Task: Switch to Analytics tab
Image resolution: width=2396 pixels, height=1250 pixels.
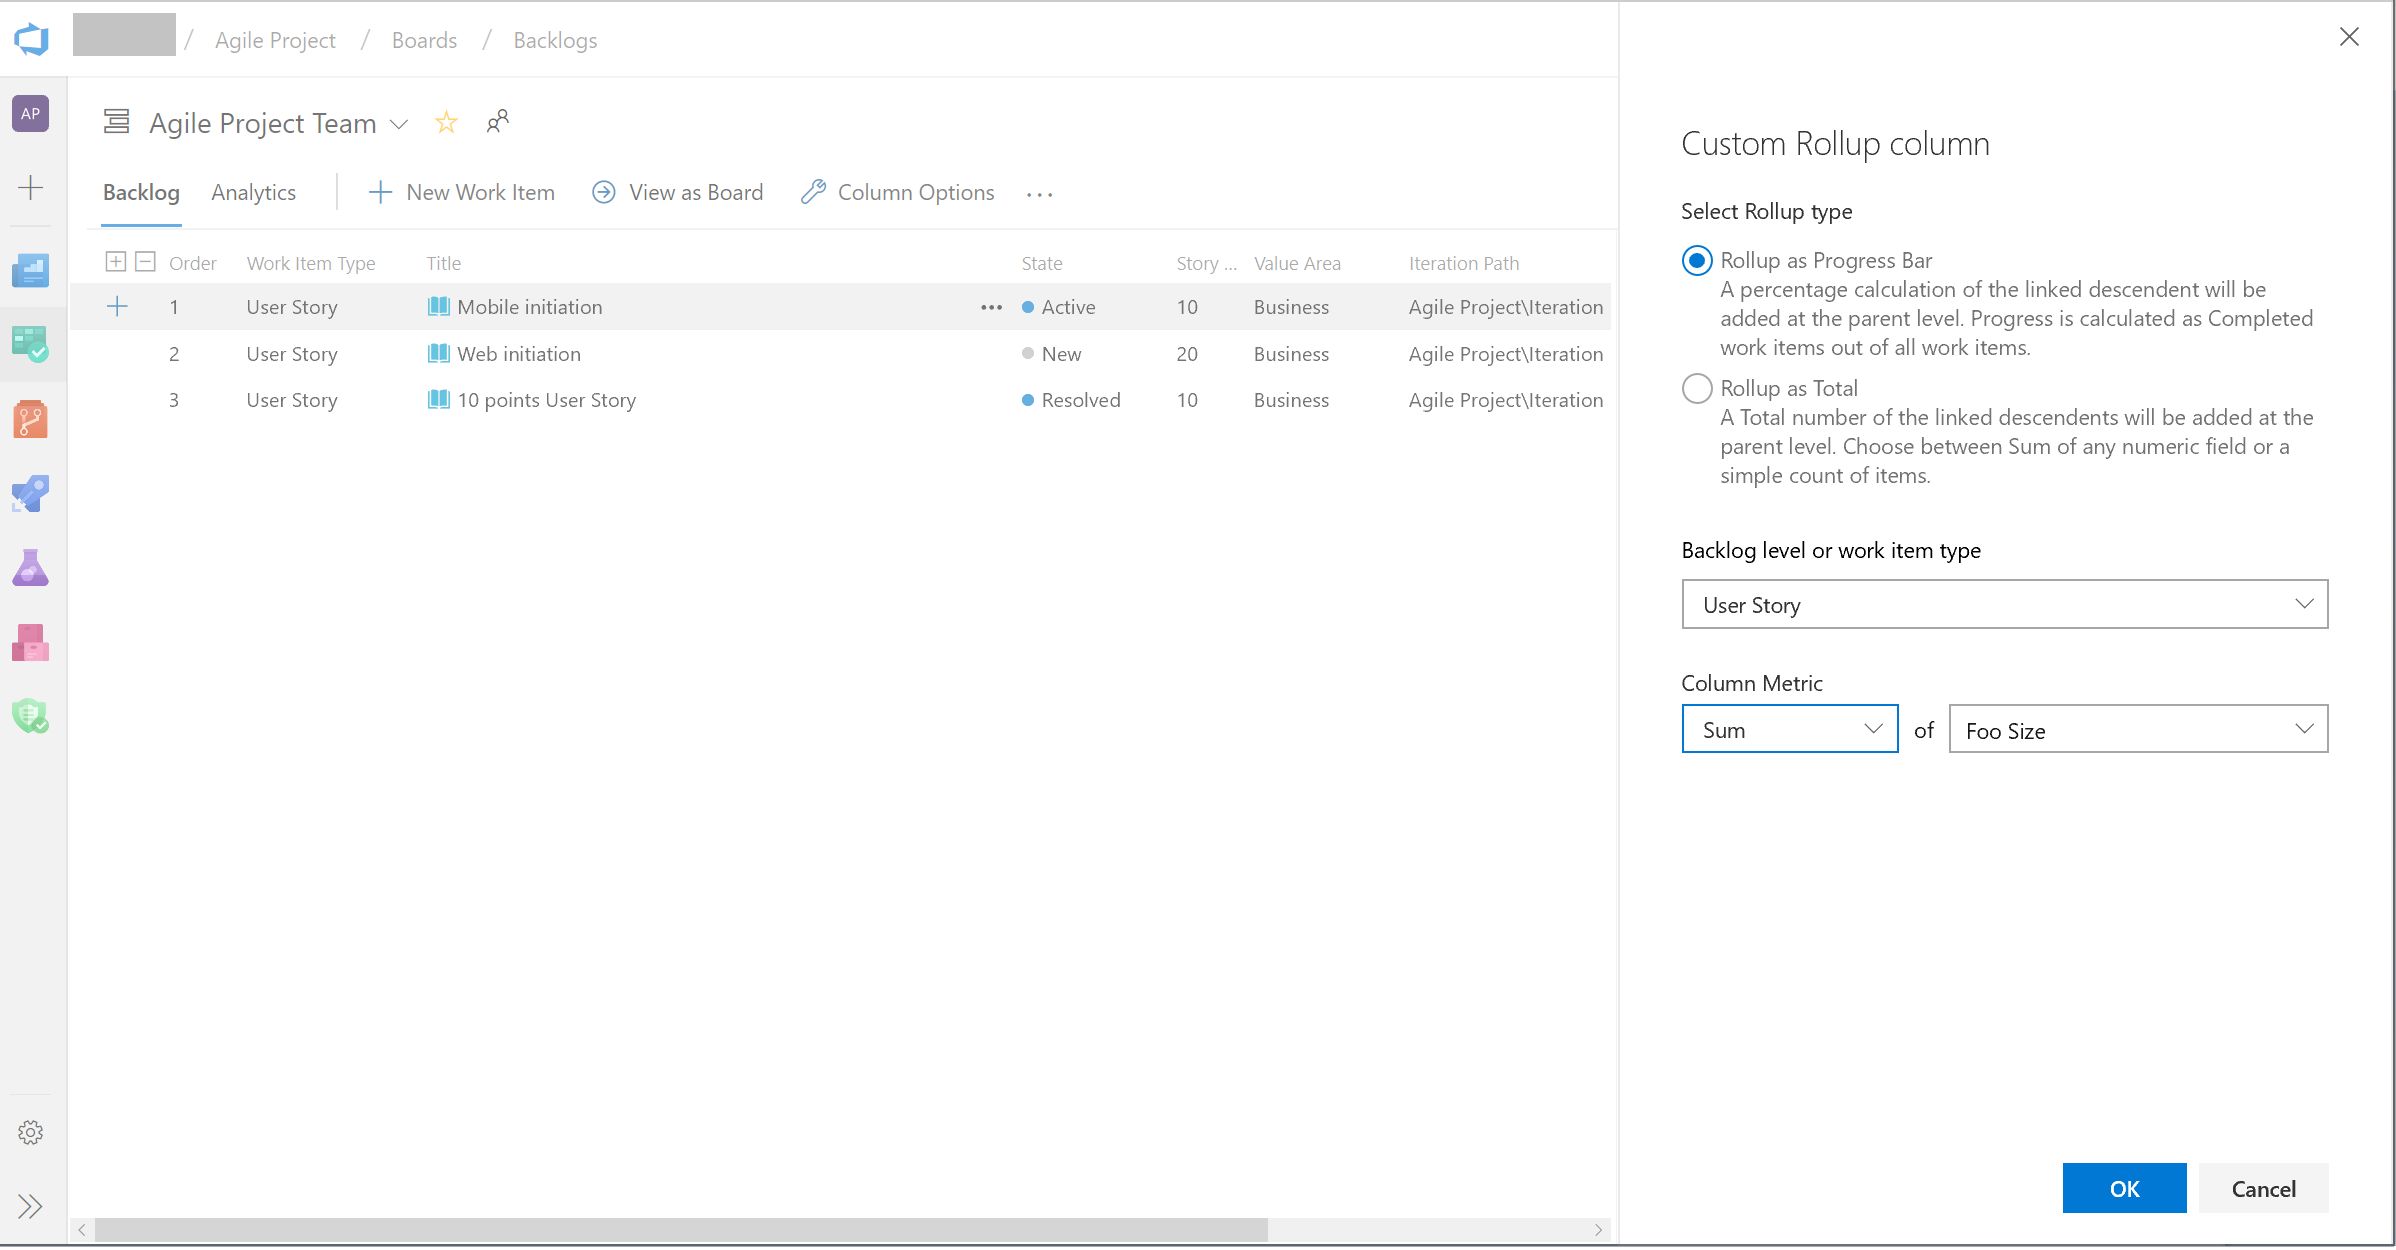Action: [x=252, y=192]
